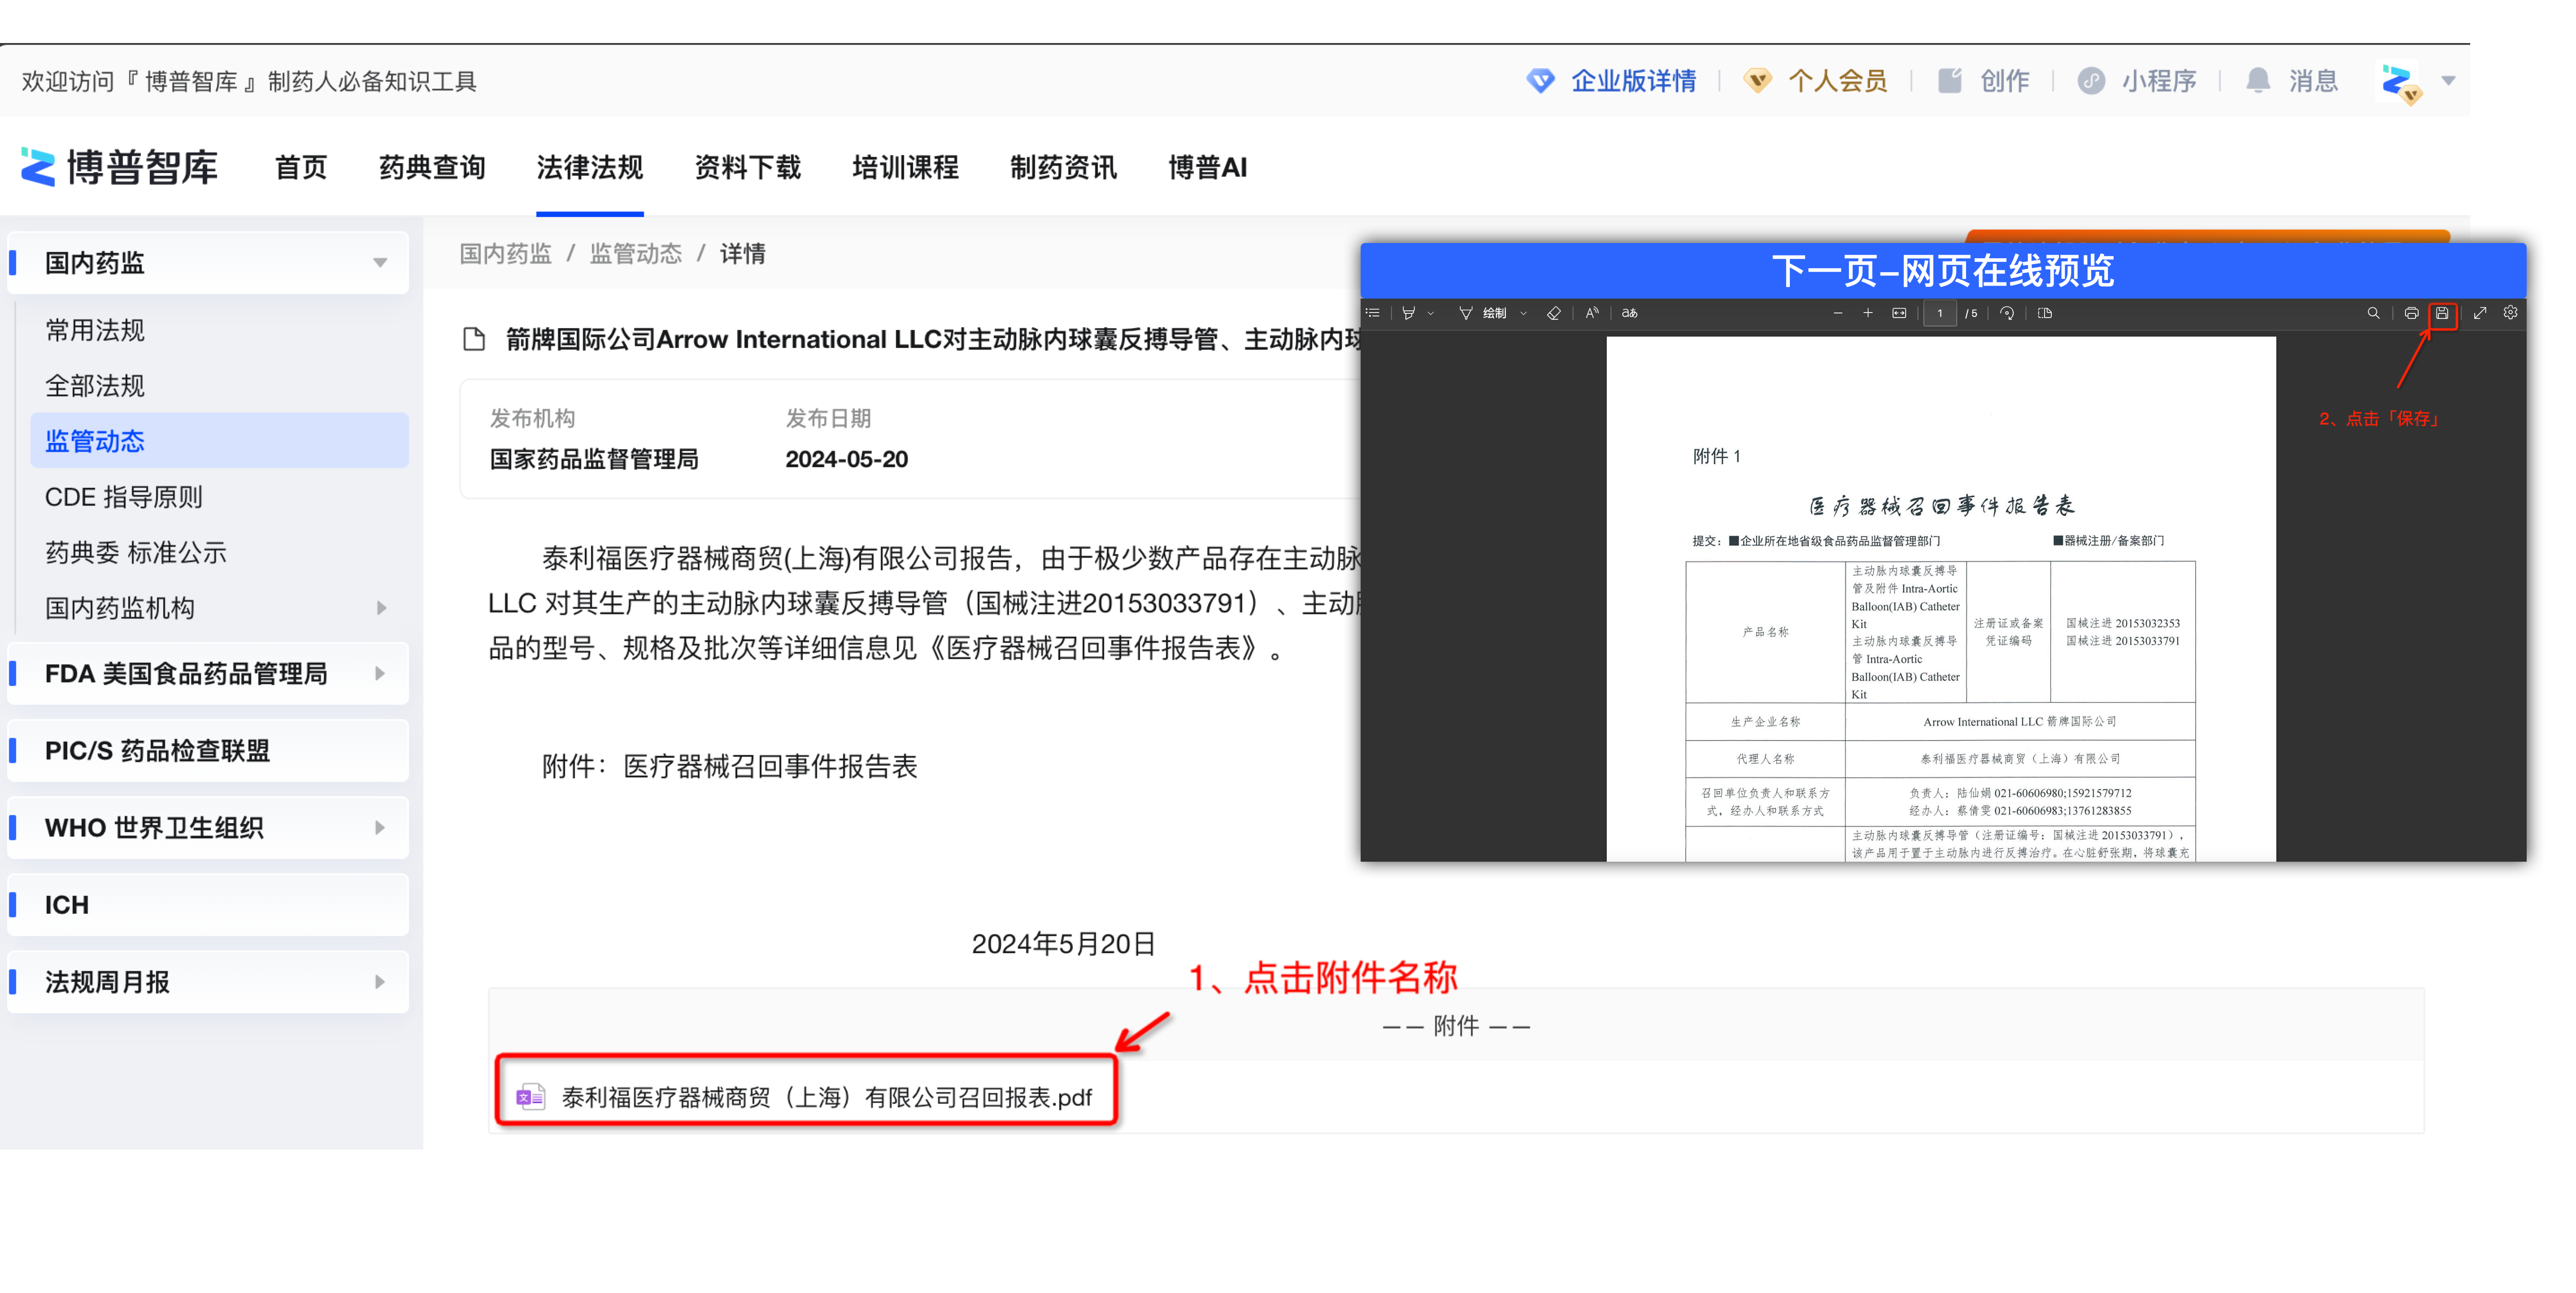Open 企业版详情 link
Screen dimensions: 2576x1293
(x=1611, y=81)
